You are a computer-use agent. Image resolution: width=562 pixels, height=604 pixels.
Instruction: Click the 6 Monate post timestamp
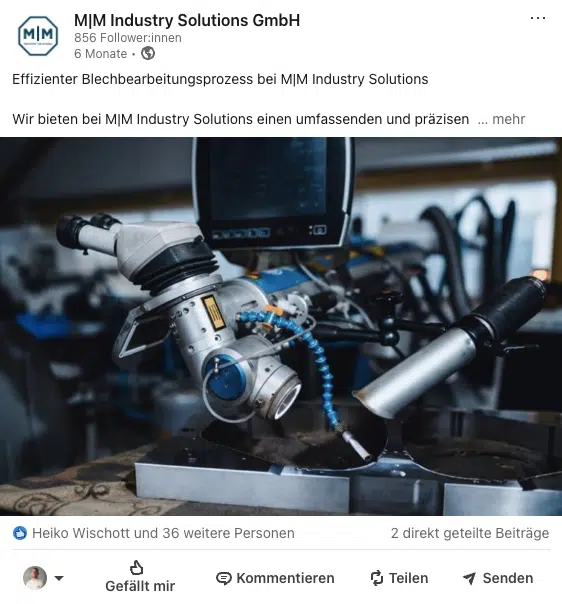[x=101, y=54]
